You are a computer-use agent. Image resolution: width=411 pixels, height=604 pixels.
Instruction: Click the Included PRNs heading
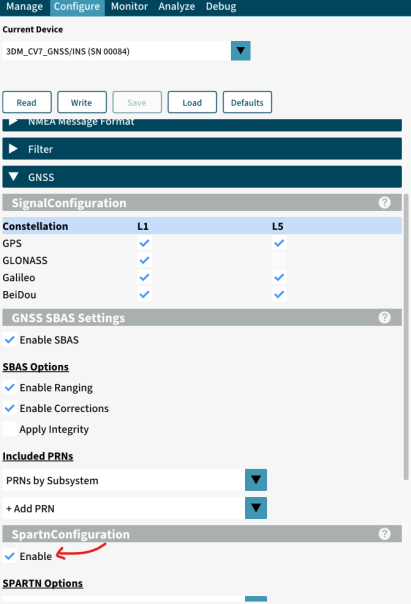tap(38, 456)
